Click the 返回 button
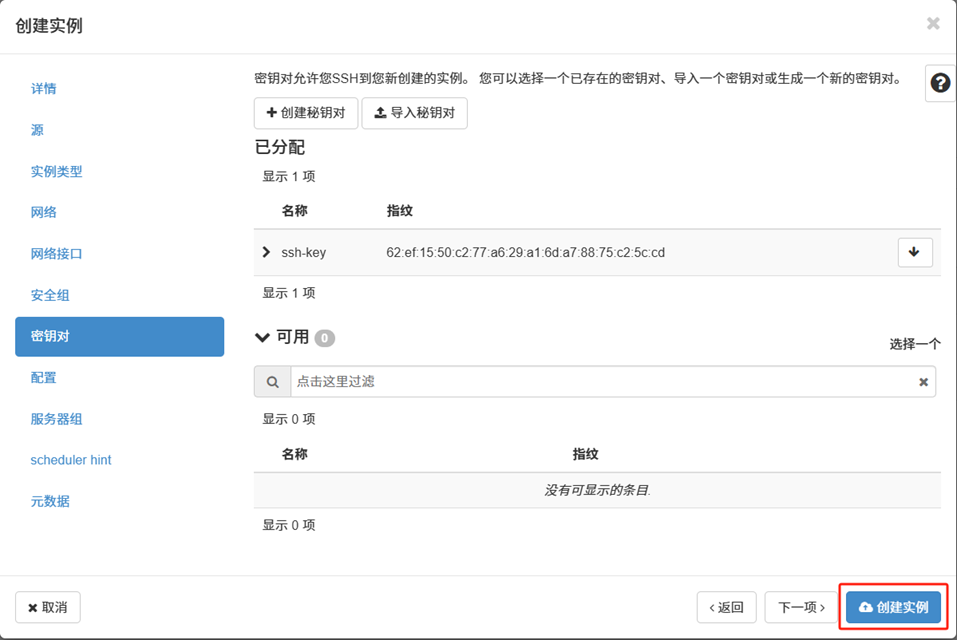This screenshot has width=957, height=640. (726, 607)
